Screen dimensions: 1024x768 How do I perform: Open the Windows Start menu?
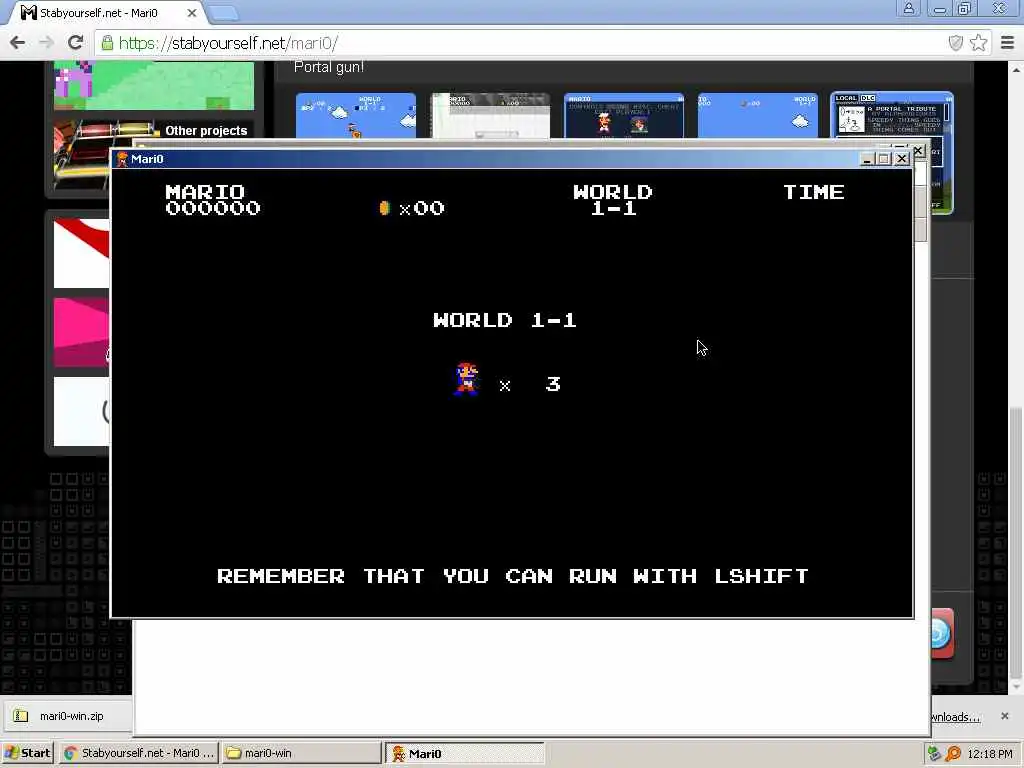coord(27,753)
